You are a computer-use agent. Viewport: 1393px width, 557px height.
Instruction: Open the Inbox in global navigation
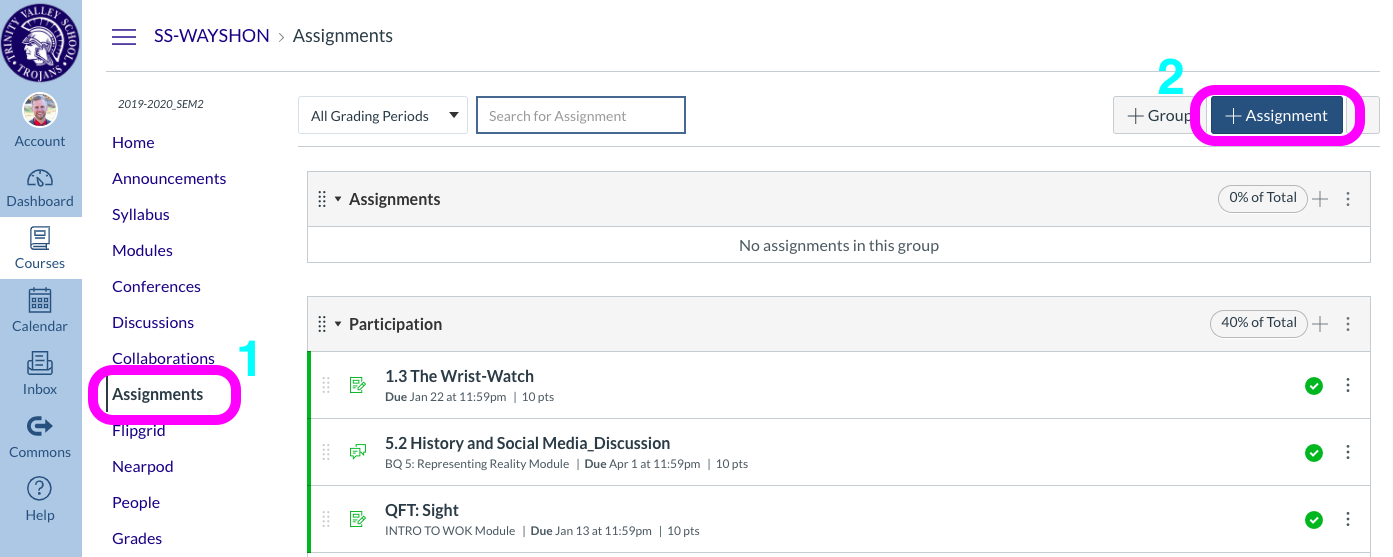[x=40, y=374]
